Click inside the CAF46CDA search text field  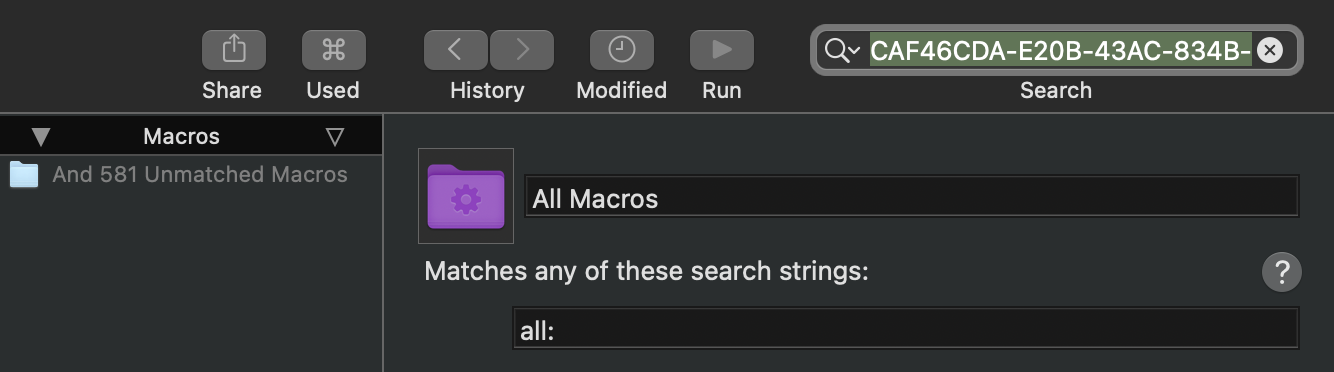click(1061, 50)
